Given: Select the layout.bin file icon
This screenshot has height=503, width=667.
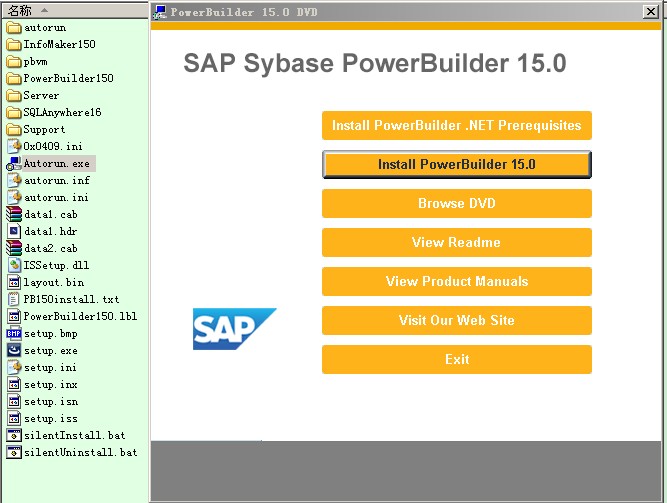Looking at the screenshot, I should pyautogui.click(x=14, y=283).
